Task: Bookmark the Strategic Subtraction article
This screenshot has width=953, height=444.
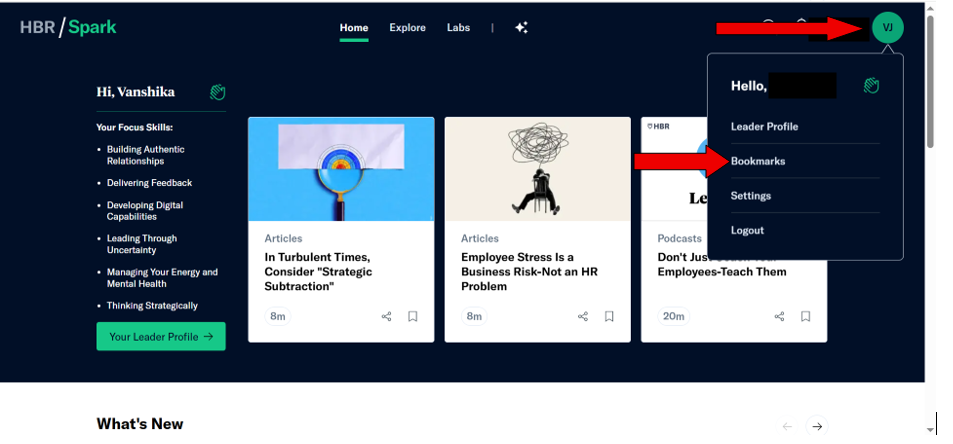Action: coord(413,317)
